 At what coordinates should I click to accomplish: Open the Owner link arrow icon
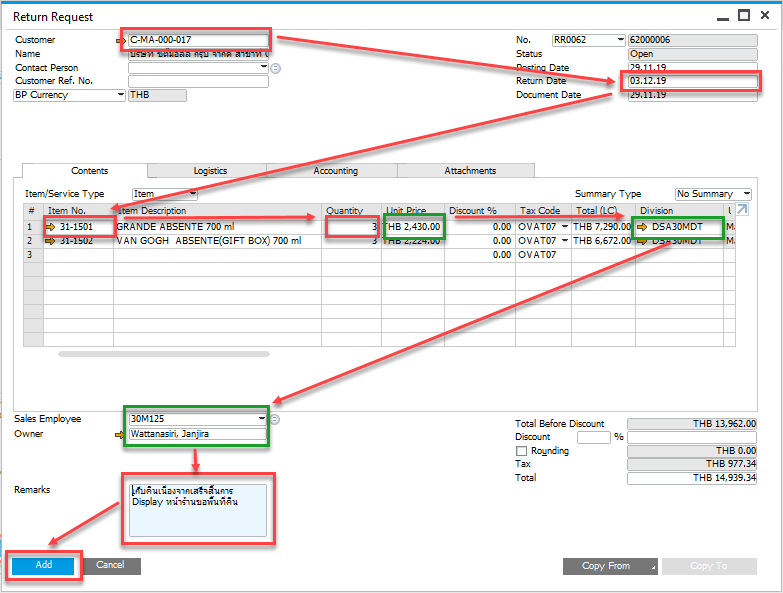pyautogui.click(x=119, y=435)
